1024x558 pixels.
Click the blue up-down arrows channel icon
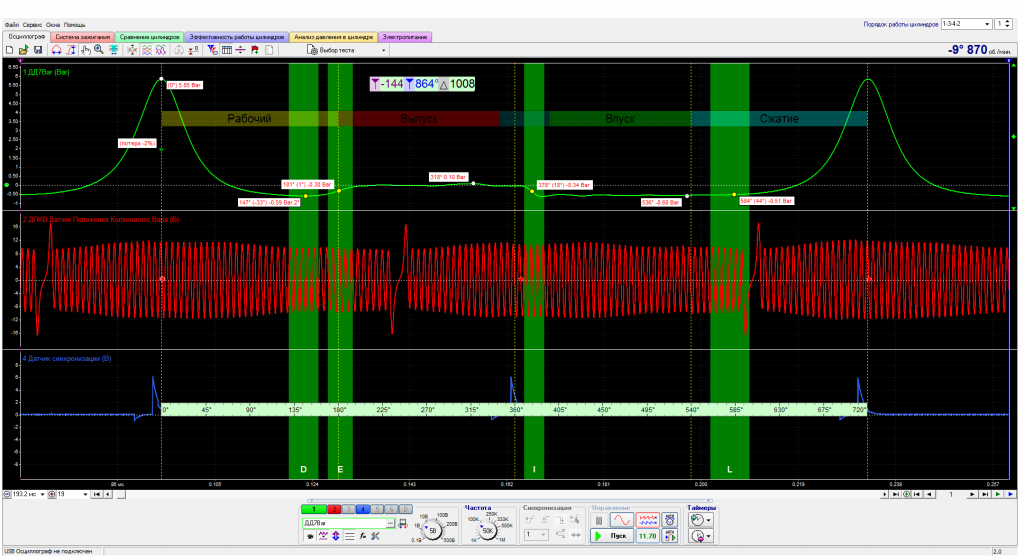(x=336, y=536)
